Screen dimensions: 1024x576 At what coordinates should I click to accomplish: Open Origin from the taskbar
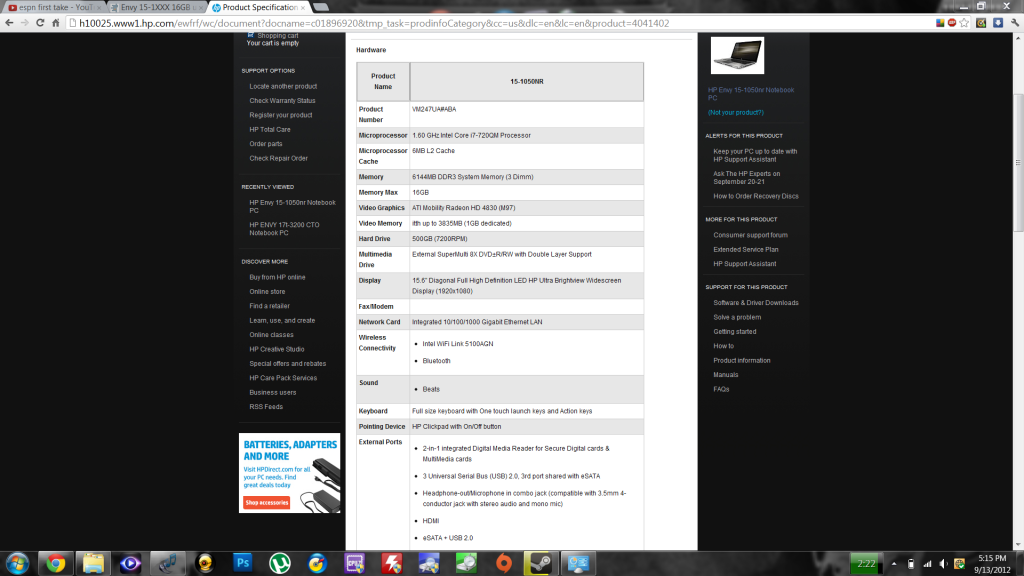click(x=504, y=563)
